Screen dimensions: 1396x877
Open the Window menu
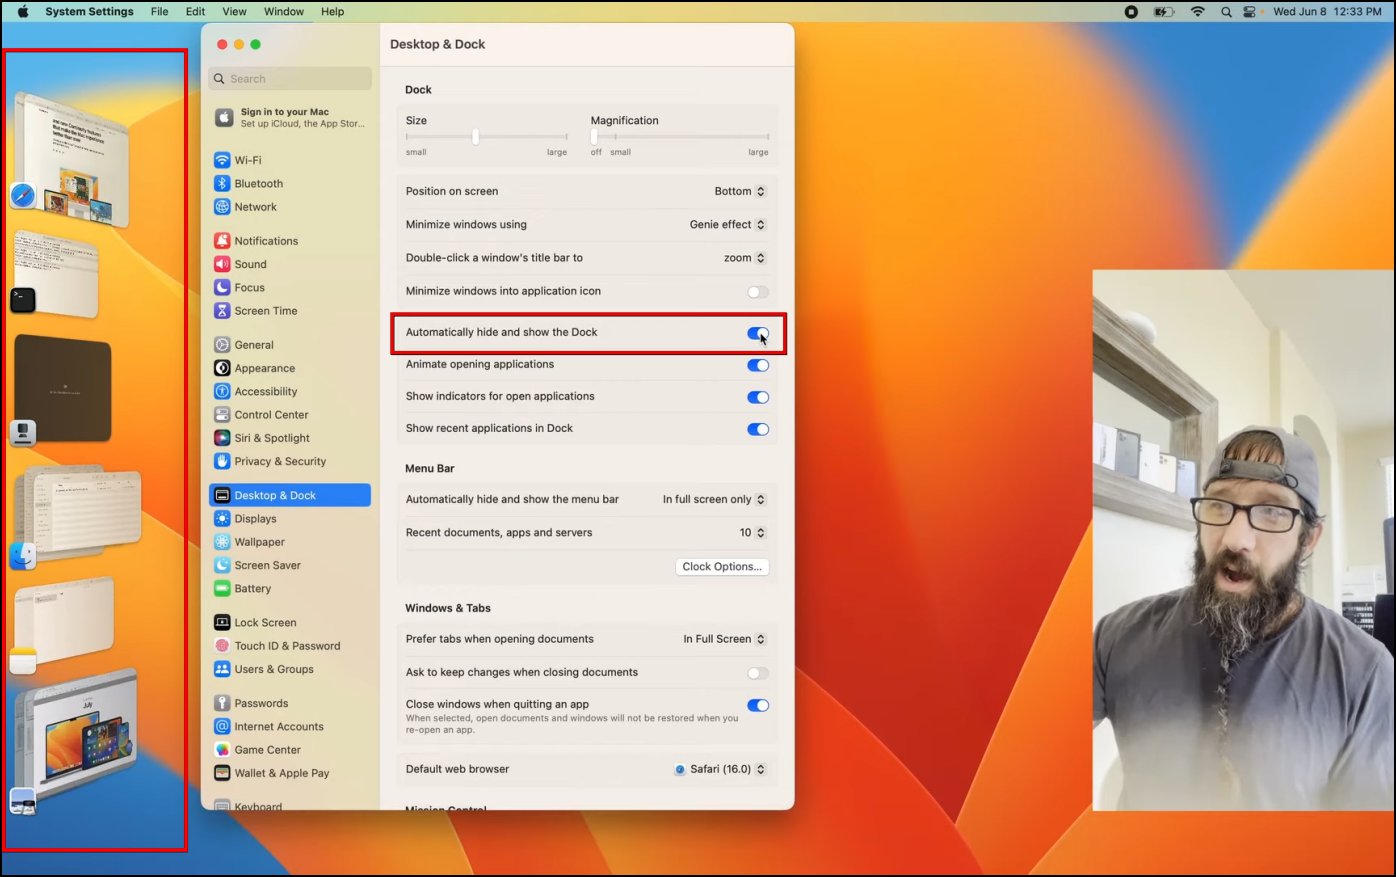284,12
